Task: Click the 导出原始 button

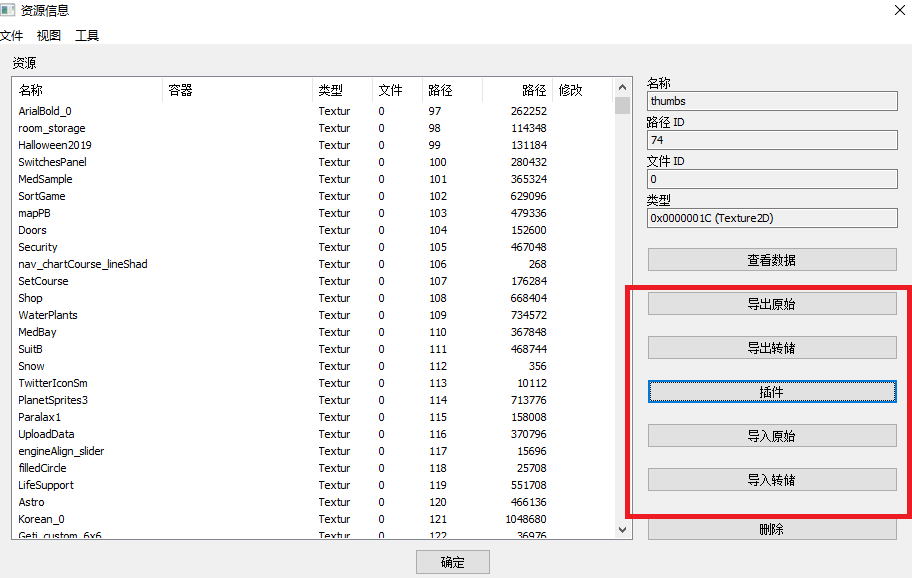Action: [x=772, y=304]
